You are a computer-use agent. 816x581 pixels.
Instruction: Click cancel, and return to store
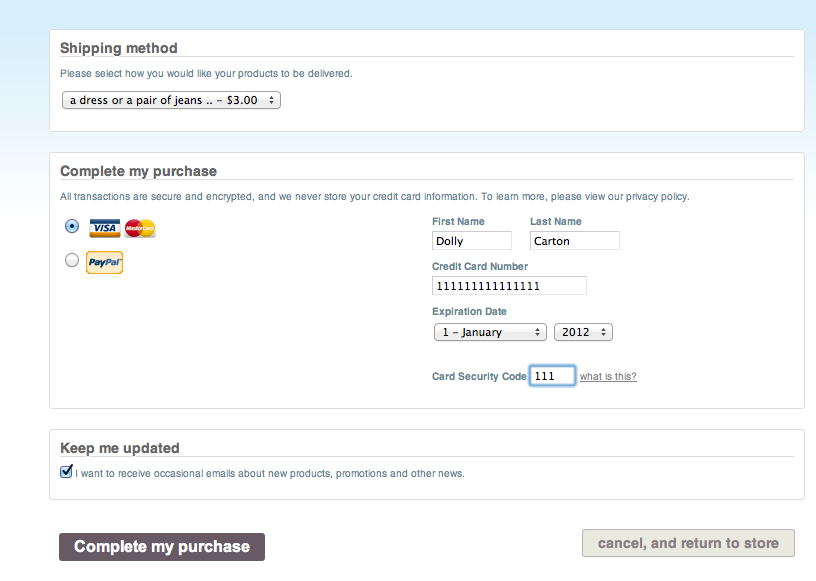[688, 543]
